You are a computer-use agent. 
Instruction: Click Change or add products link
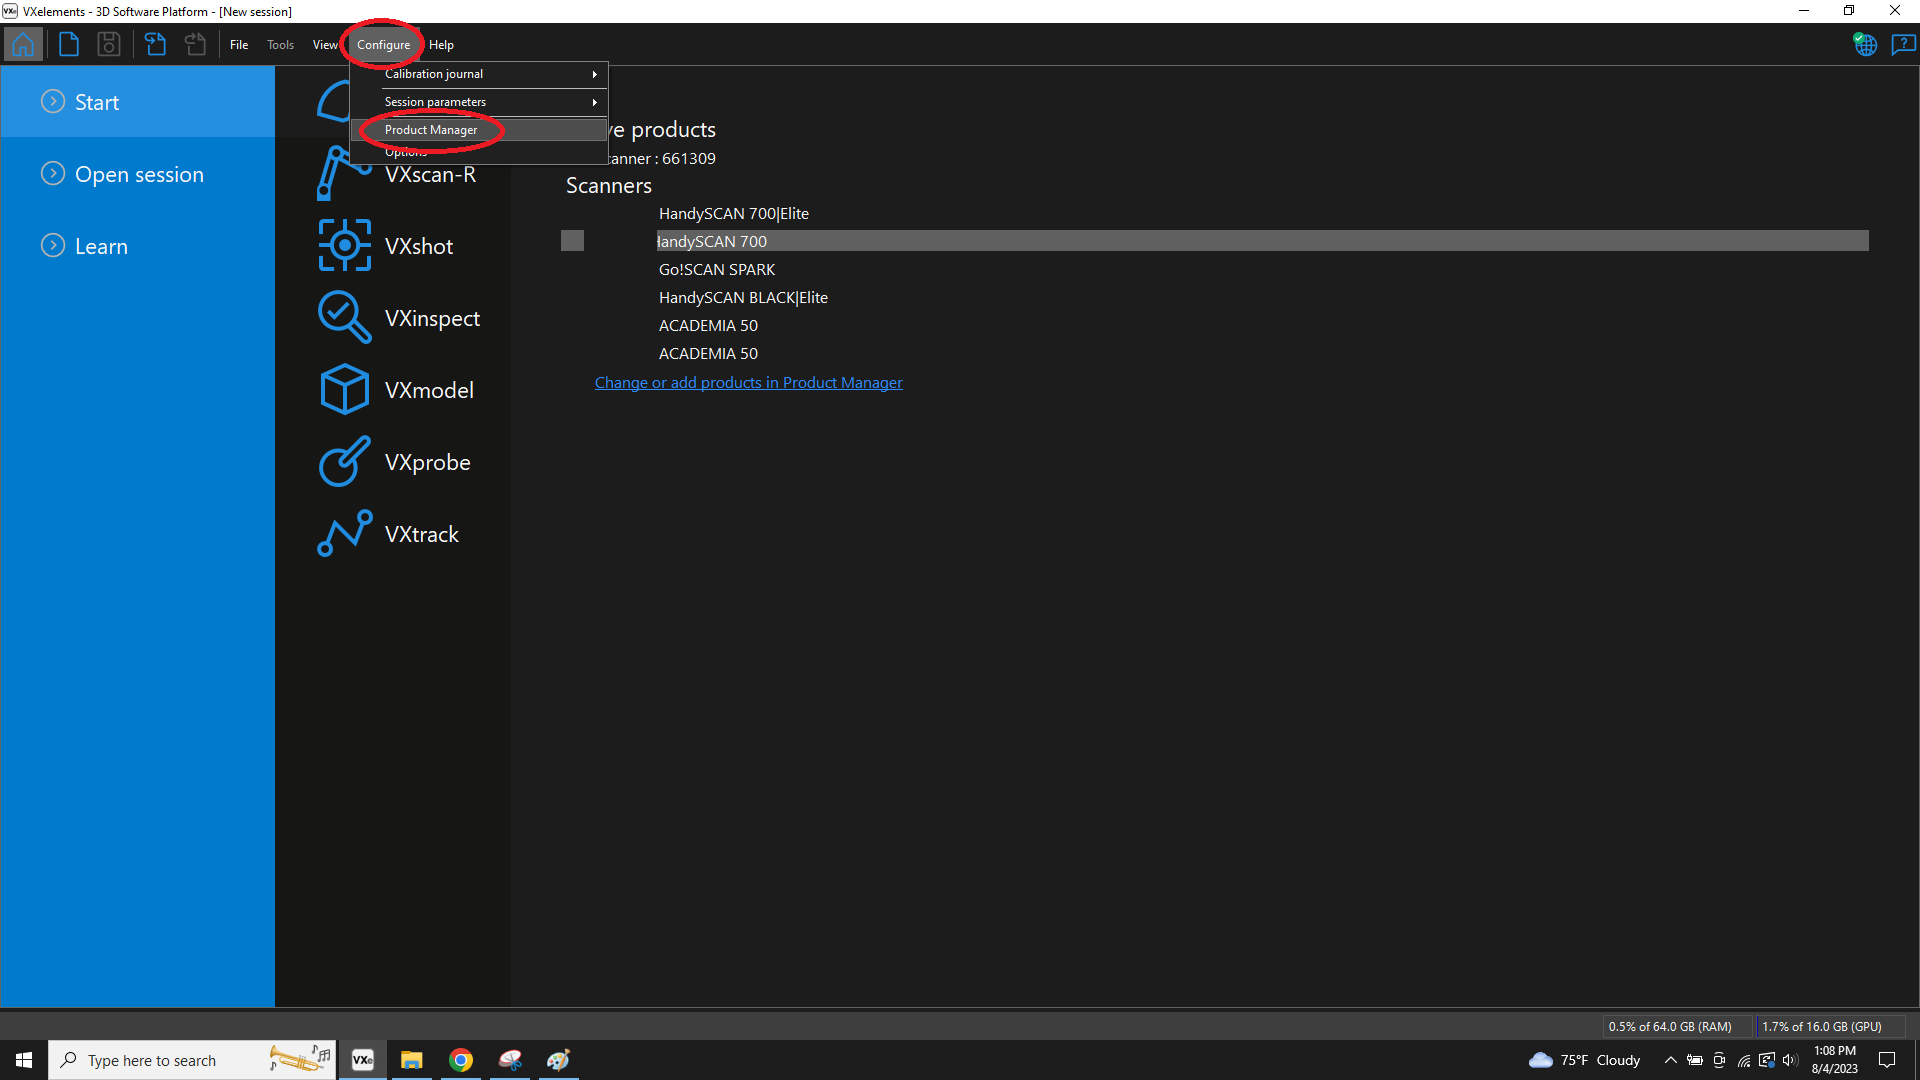tap(748, 382)
